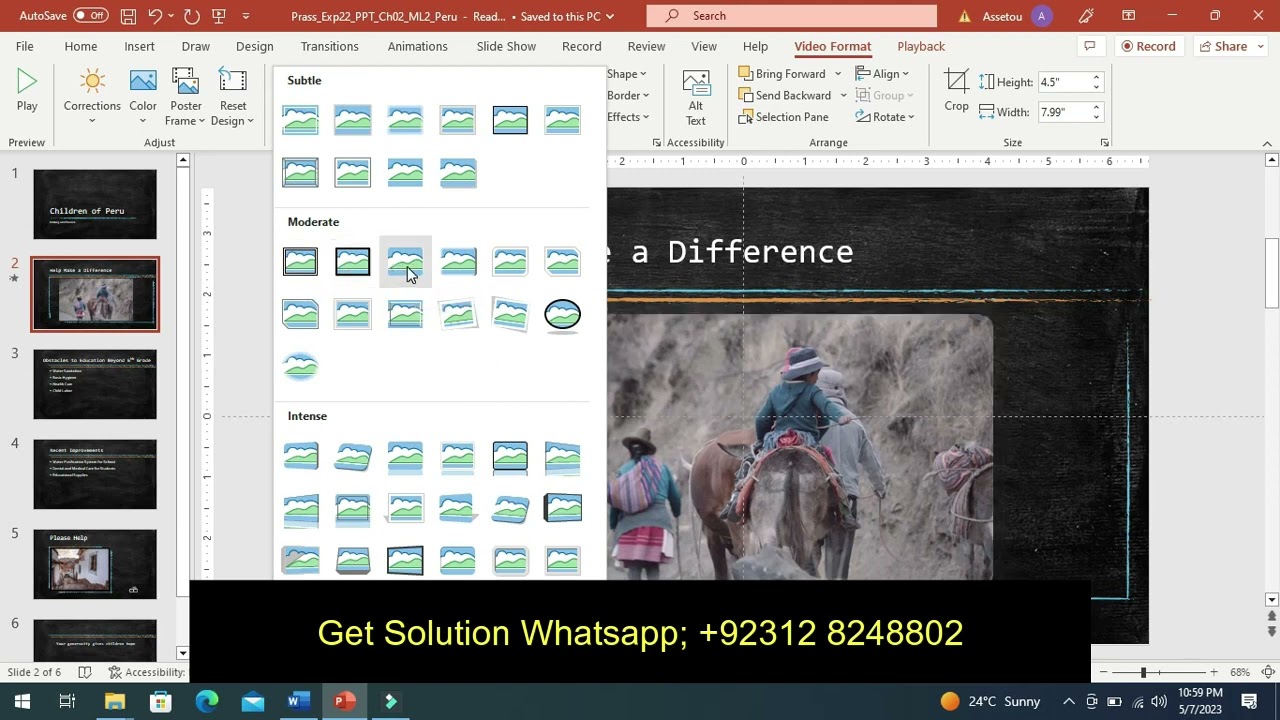Fit slide to current window icon
Viewport: 1280px width, 720px height.
tap(1267, 672)
